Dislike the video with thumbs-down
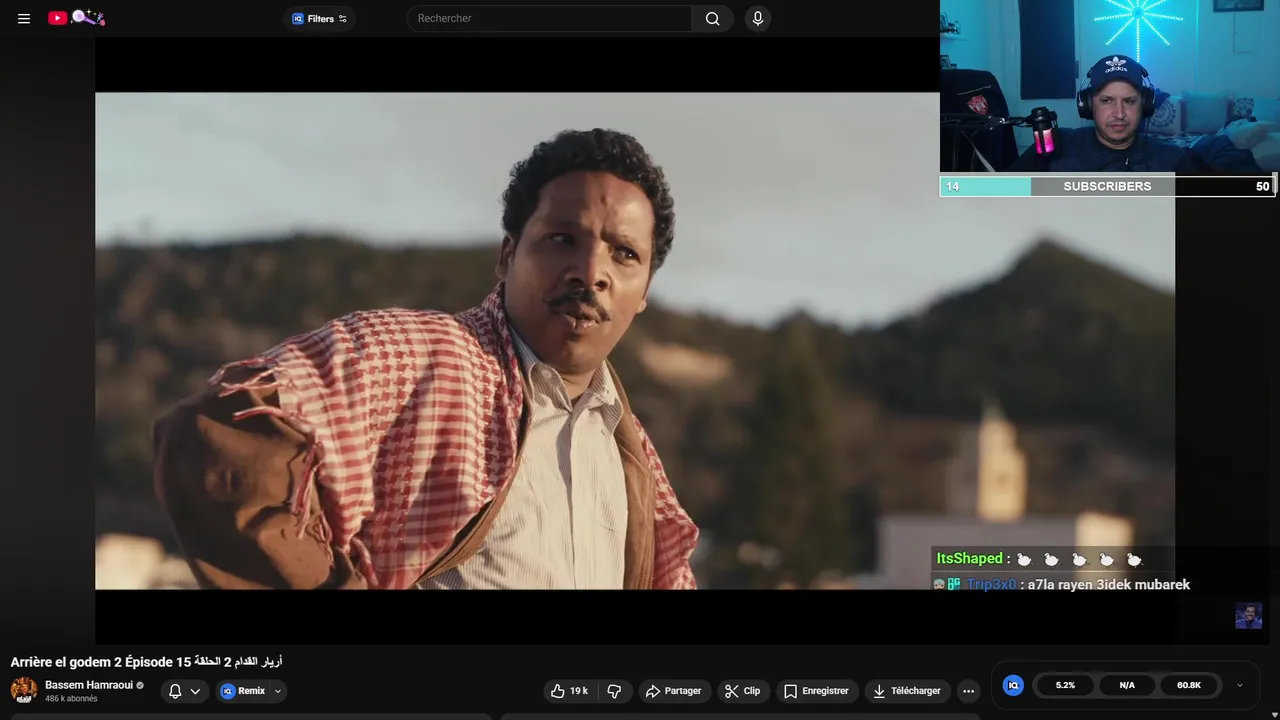1280x720 pixels. click(x=614, y=691)
